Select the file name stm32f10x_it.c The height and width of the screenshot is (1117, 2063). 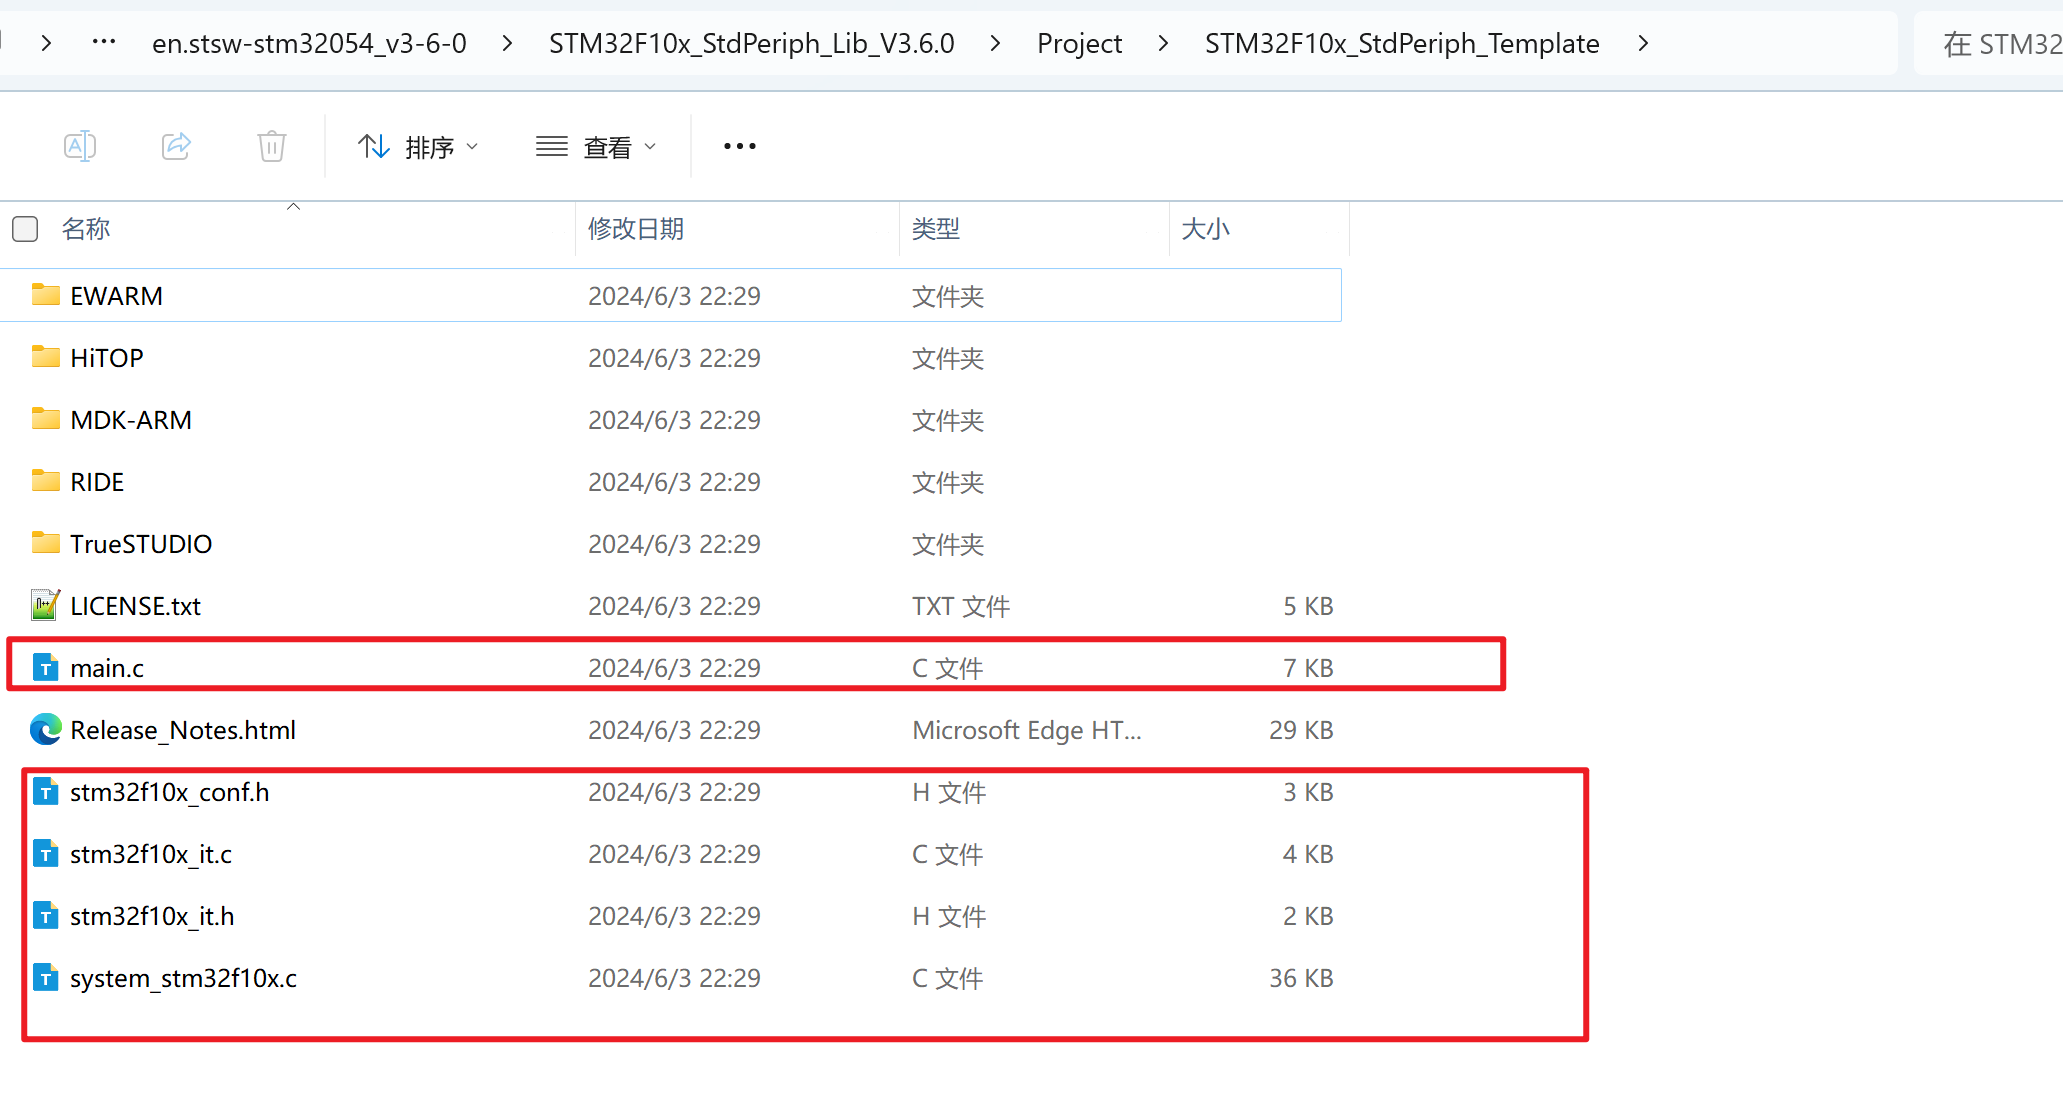[151, 854]
